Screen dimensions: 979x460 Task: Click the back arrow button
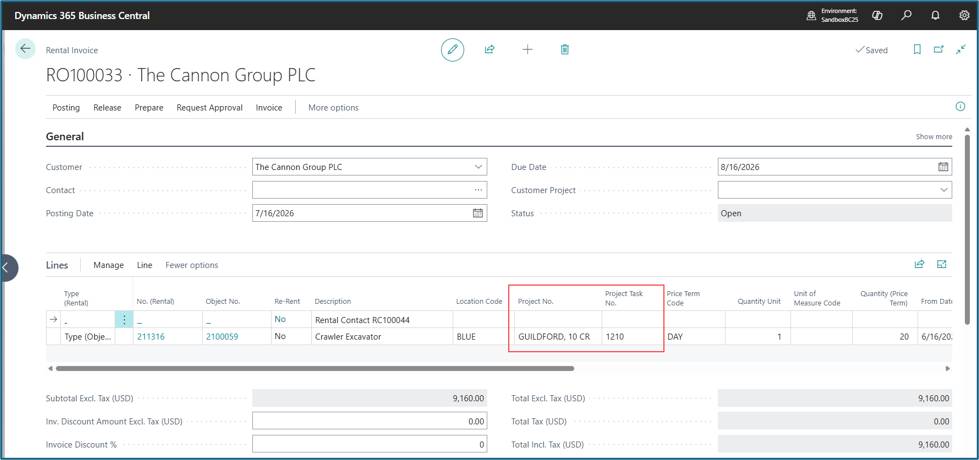pos(25,49)
